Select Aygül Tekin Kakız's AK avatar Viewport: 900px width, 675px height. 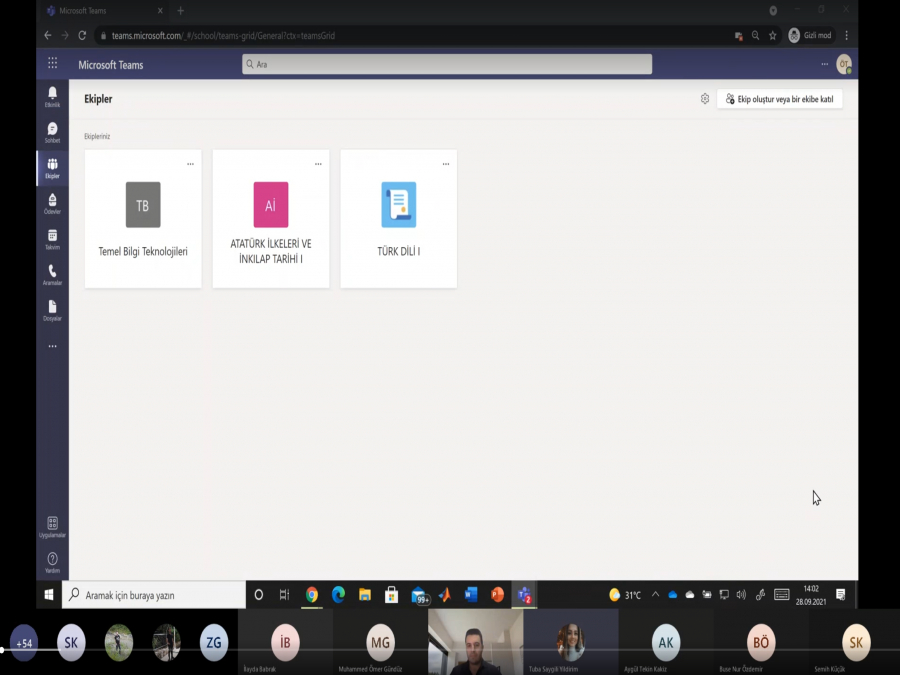[666, 642]
